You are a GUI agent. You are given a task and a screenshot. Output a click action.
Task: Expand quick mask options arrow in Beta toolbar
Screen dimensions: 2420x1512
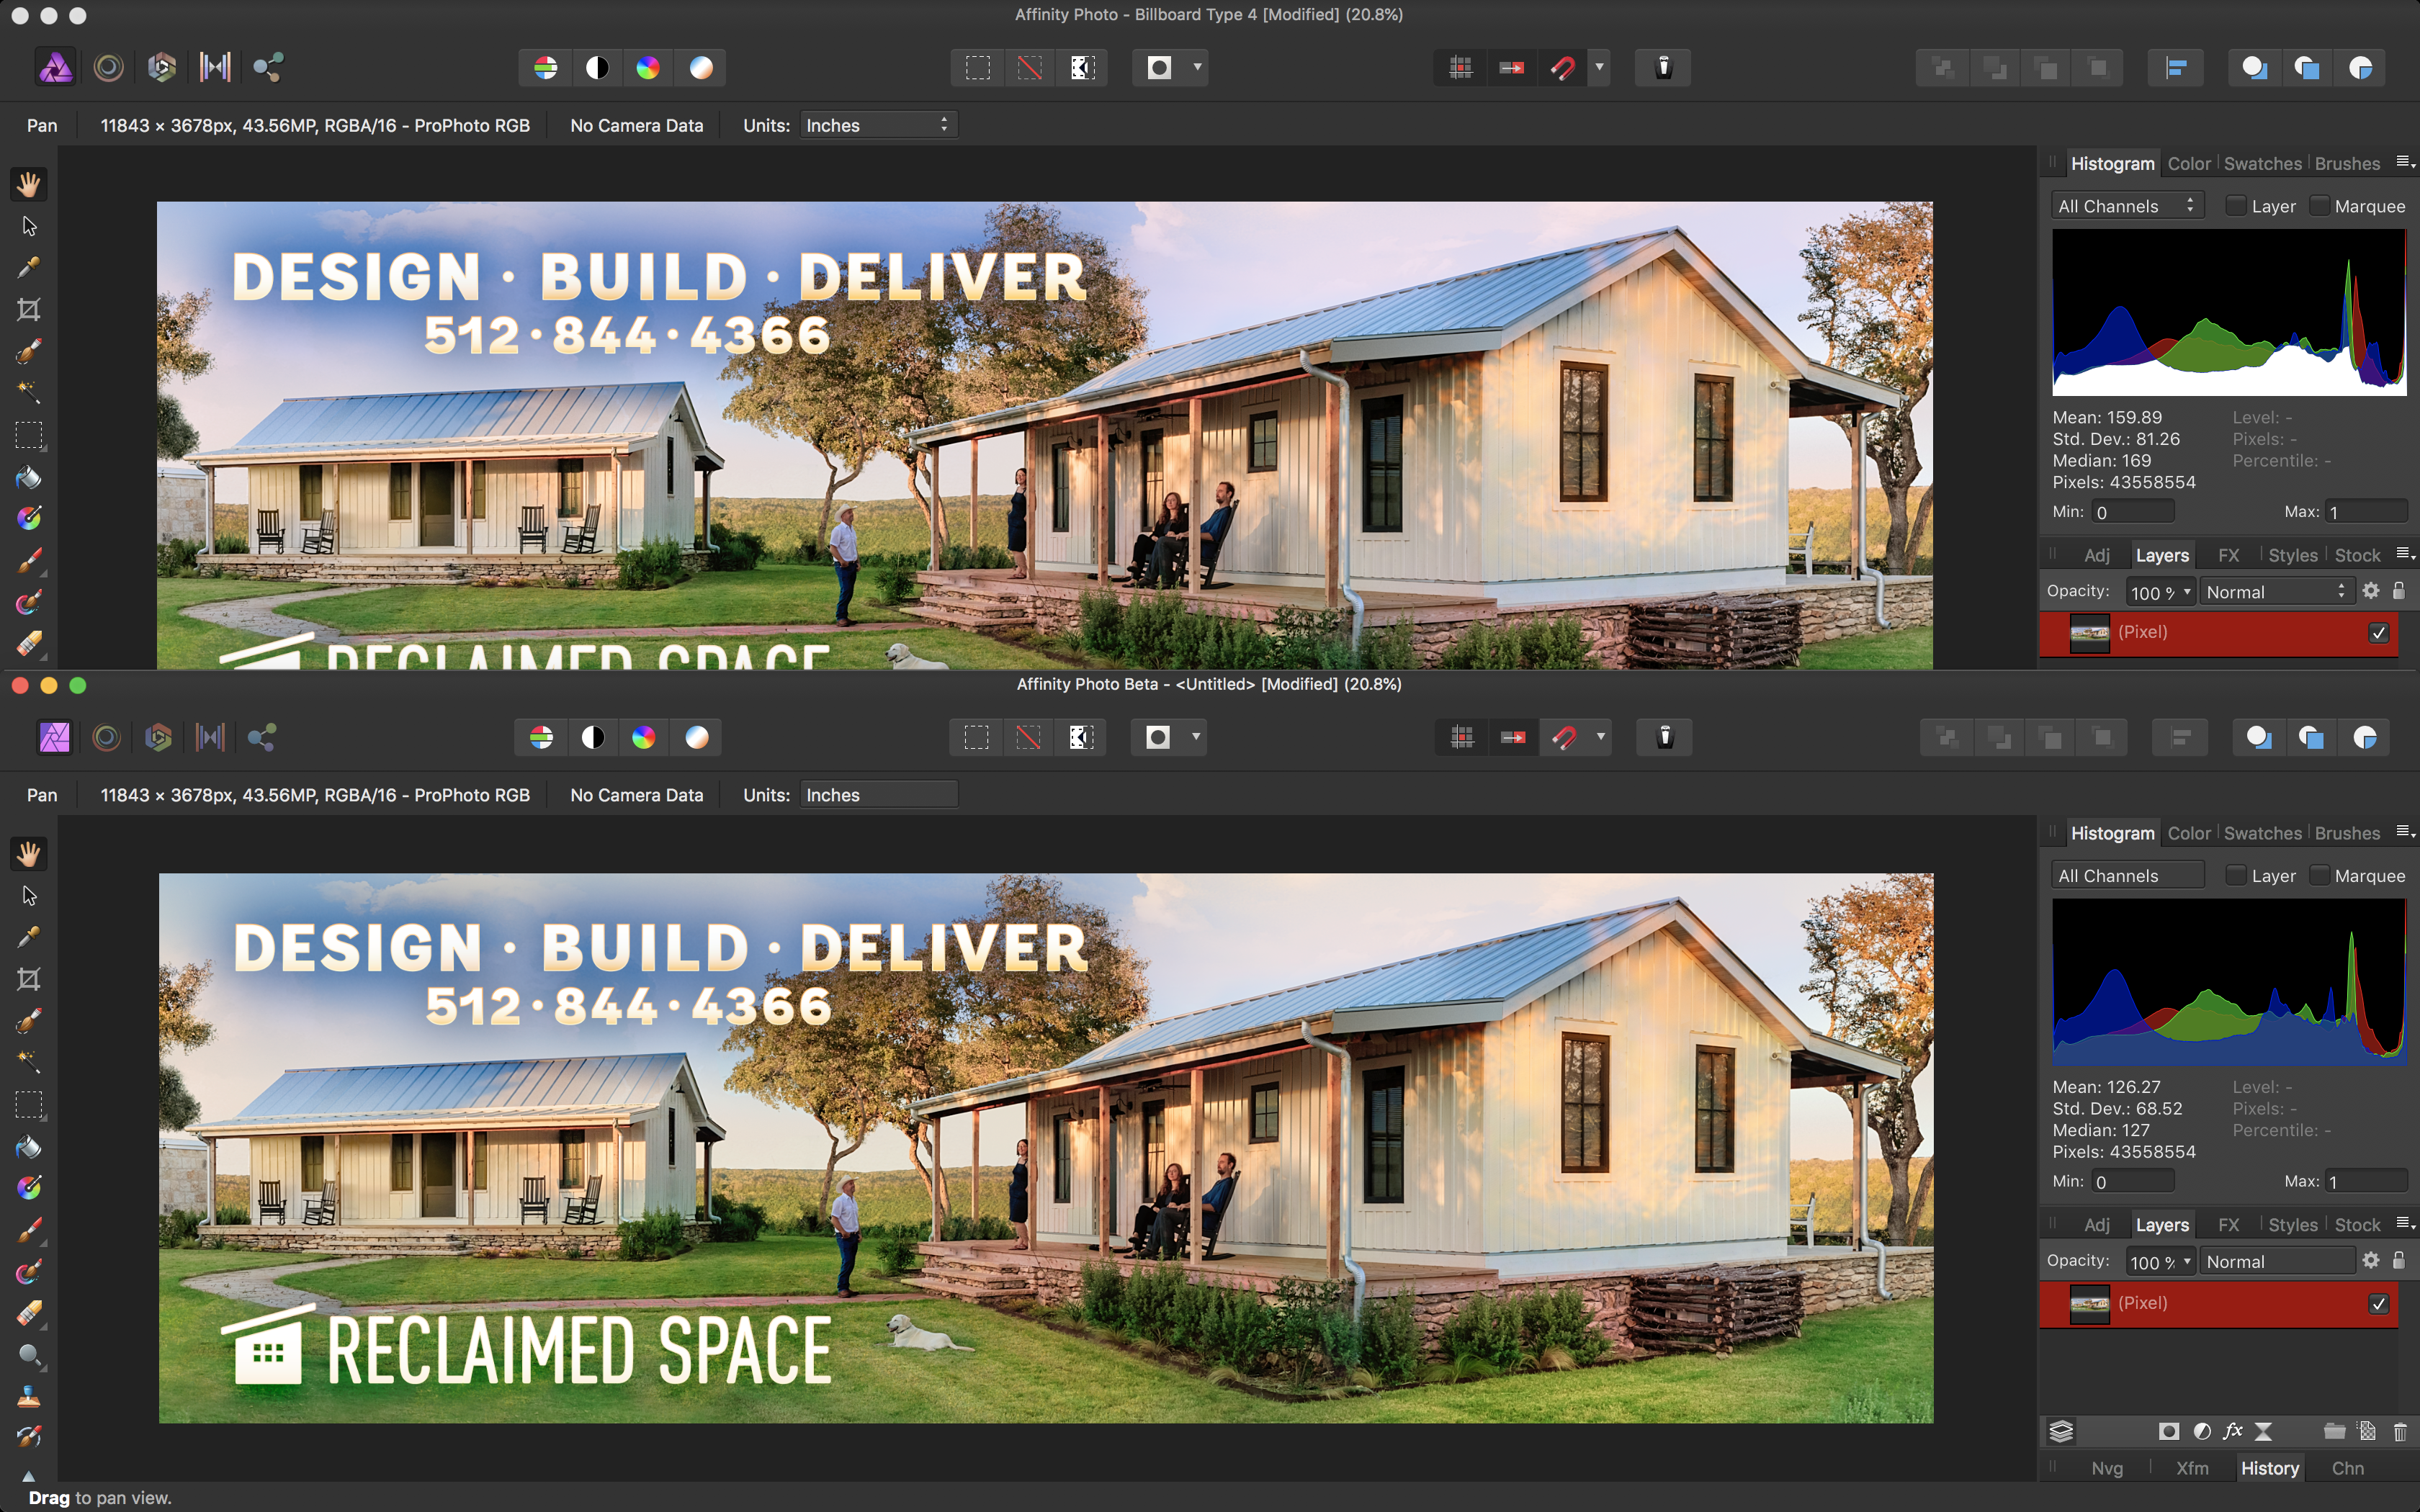pyautogui.click(x=1195, y=738)
